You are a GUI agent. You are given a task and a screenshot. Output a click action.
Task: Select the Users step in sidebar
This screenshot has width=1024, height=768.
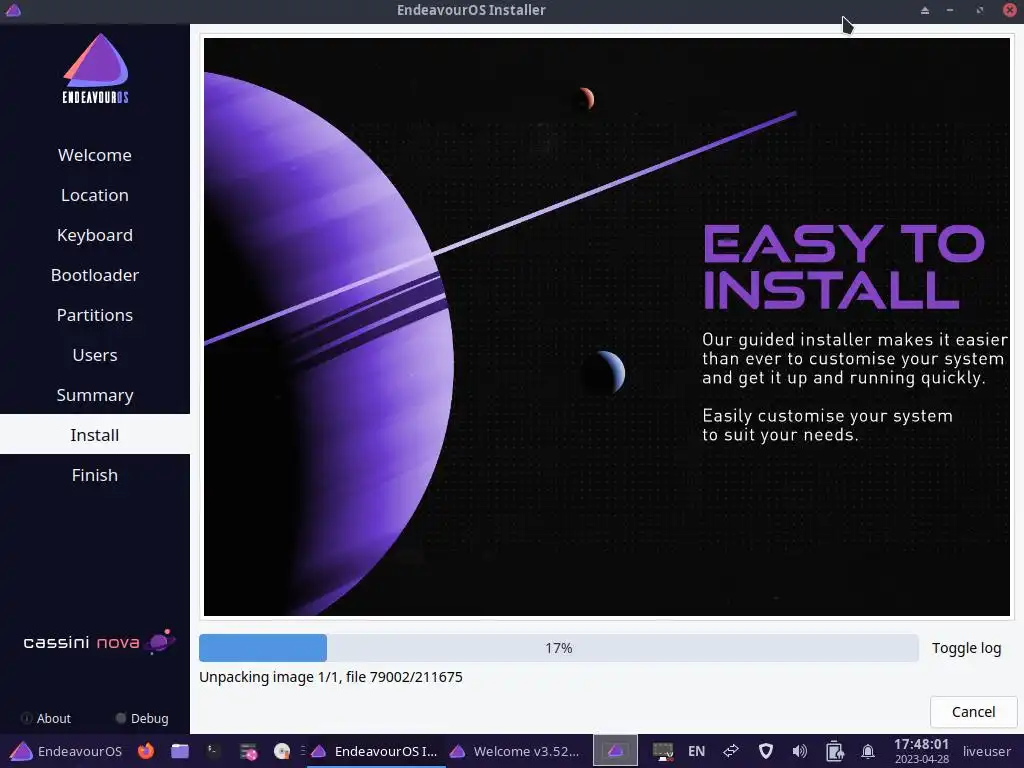click(x=95, y=355)
